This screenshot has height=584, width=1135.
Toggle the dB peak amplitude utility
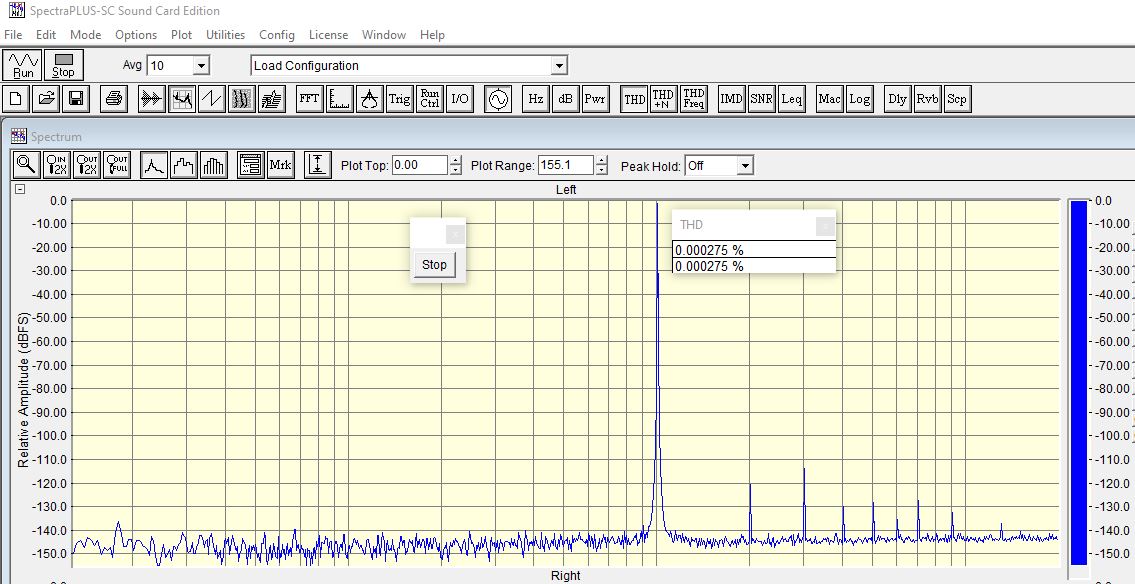(x=565, y=98)
